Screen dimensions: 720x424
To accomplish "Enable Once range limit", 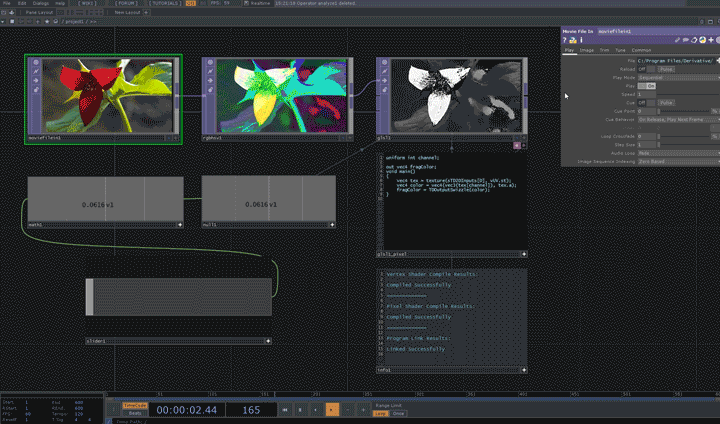I will coord(398,413).
